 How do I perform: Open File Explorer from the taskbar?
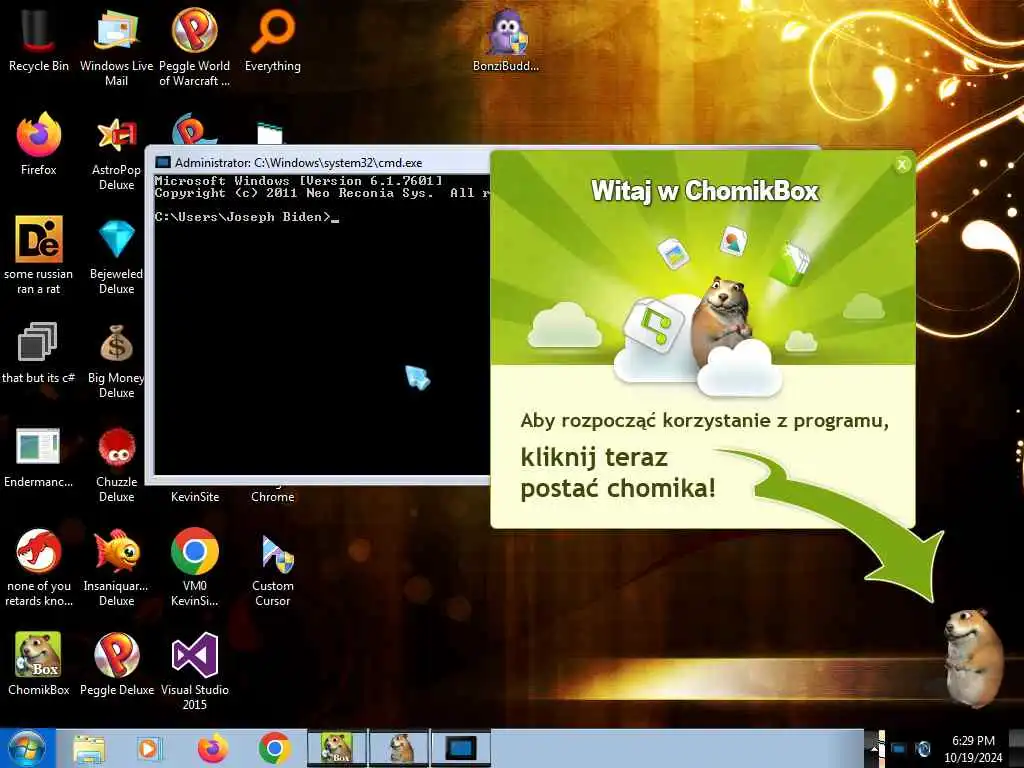click(x=89, y=749)
